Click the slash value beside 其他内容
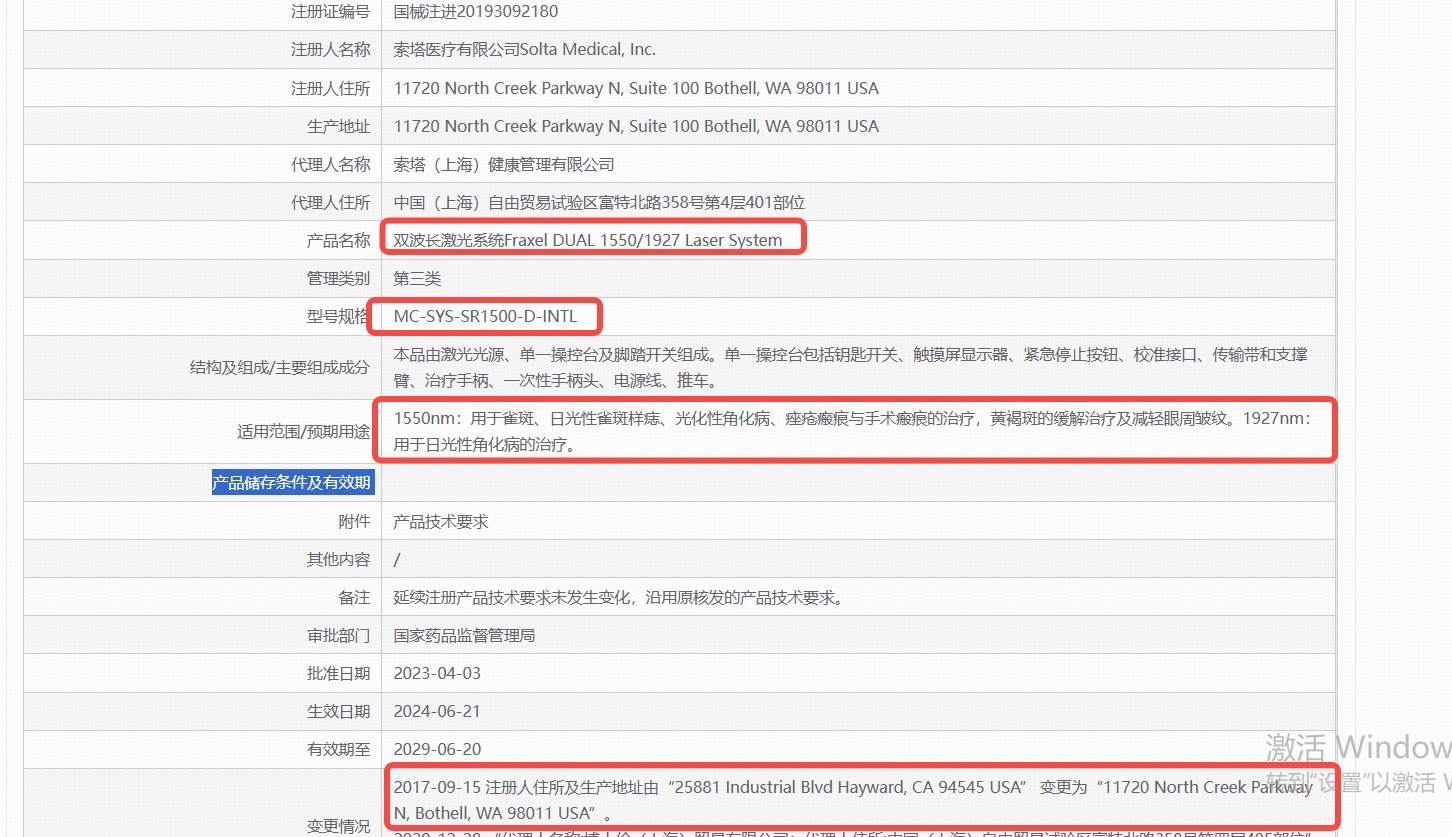Screen dimensions: 1452x837 (397, 559)
